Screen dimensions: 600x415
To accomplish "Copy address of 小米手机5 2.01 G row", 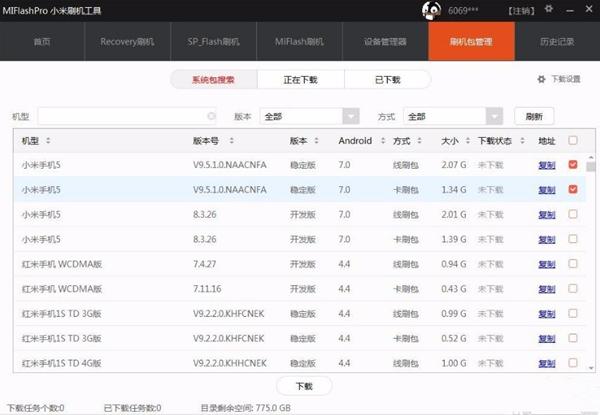I will (547, 215).
